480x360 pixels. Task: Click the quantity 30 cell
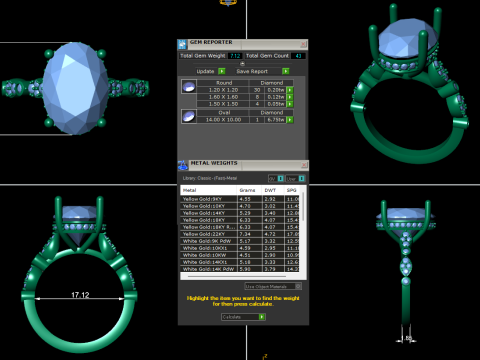257,90
